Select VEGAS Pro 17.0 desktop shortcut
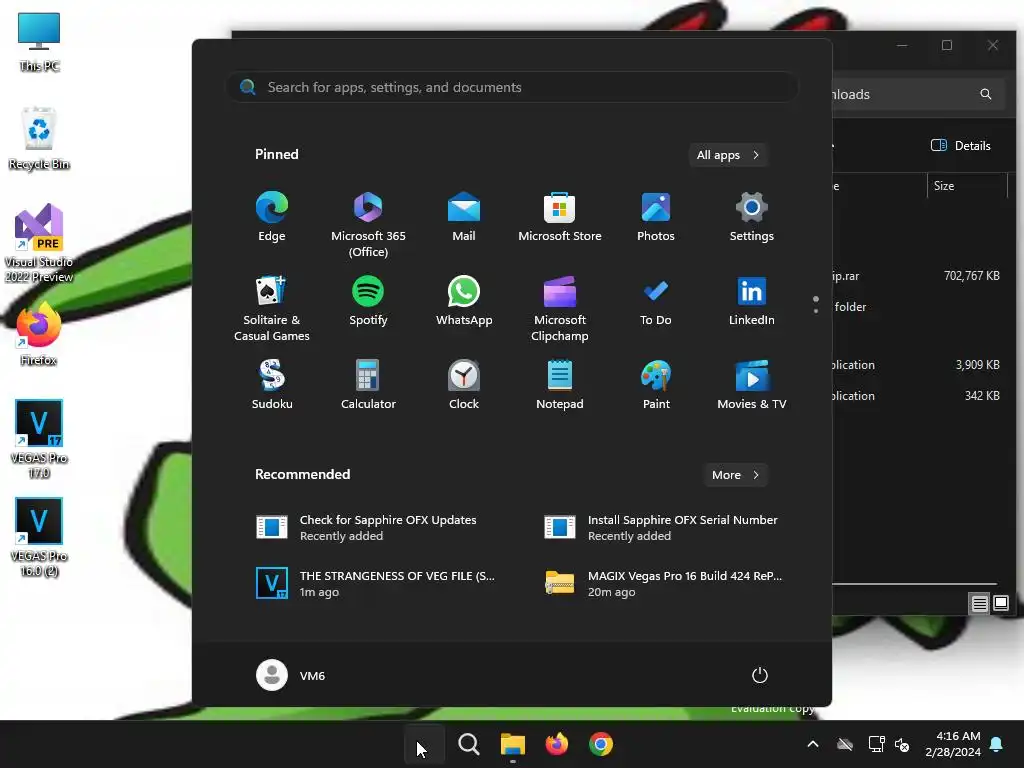1024x768 pixels. [39, 439]
